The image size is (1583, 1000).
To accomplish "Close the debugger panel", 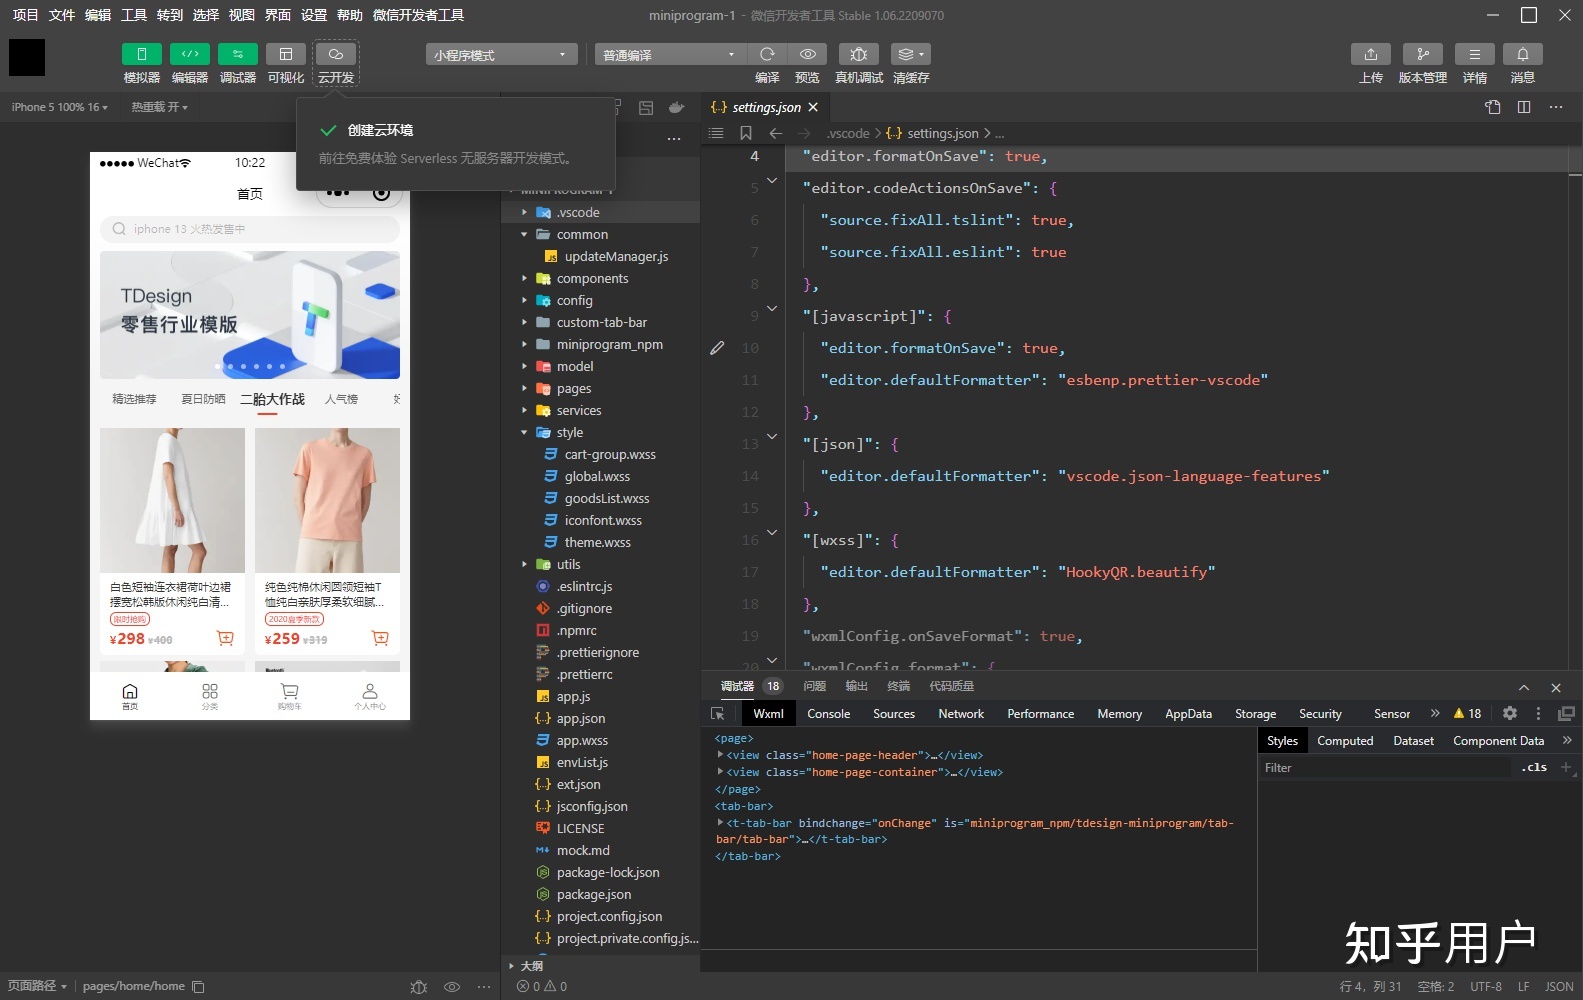I will pyautogui.click(x=1556, y=687).
